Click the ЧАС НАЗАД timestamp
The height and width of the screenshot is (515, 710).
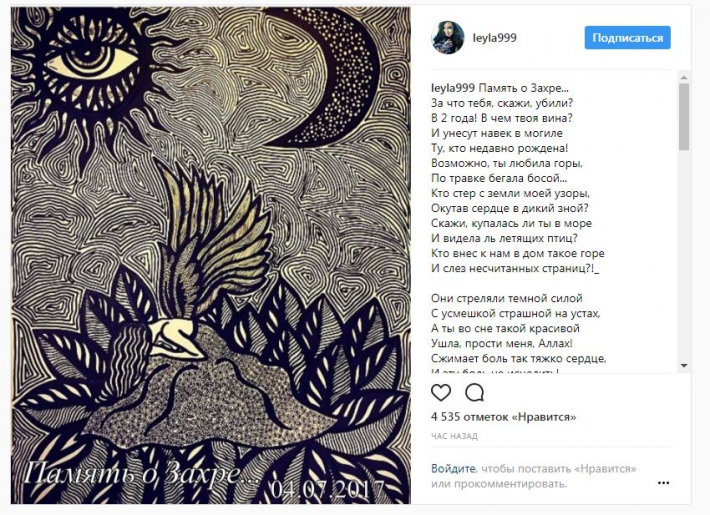[x=454, y=436]
